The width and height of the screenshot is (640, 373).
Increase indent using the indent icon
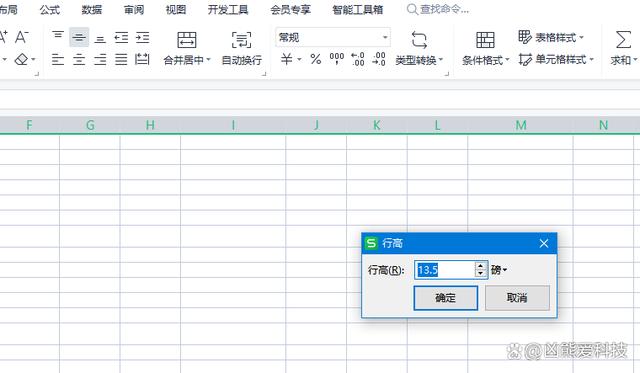(x=142, y=38)
